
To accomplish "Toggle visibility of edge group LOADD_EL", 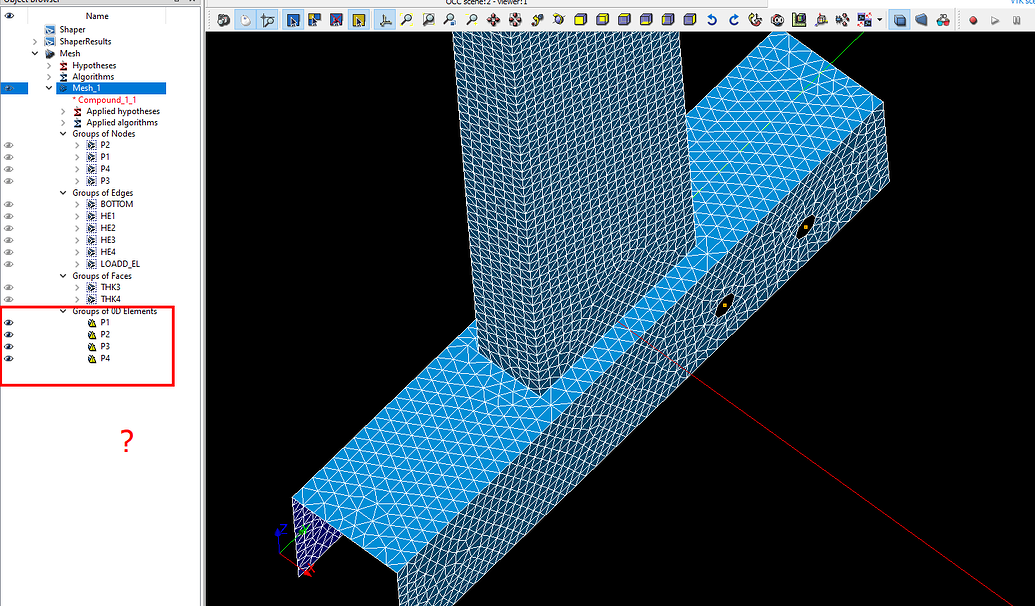I will [9, 264].
